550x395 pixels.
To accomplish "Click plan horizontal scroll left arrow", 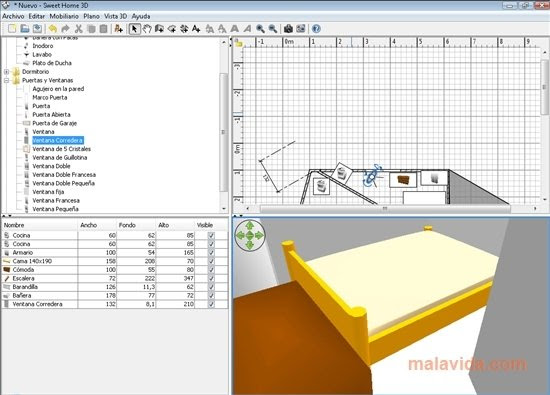I will (x=248, y=208).
